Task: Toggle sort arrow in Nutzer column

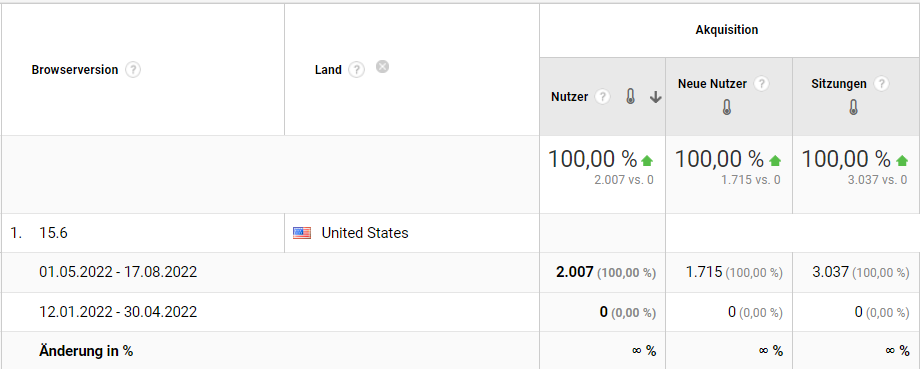Action: [x=655, y=98]
